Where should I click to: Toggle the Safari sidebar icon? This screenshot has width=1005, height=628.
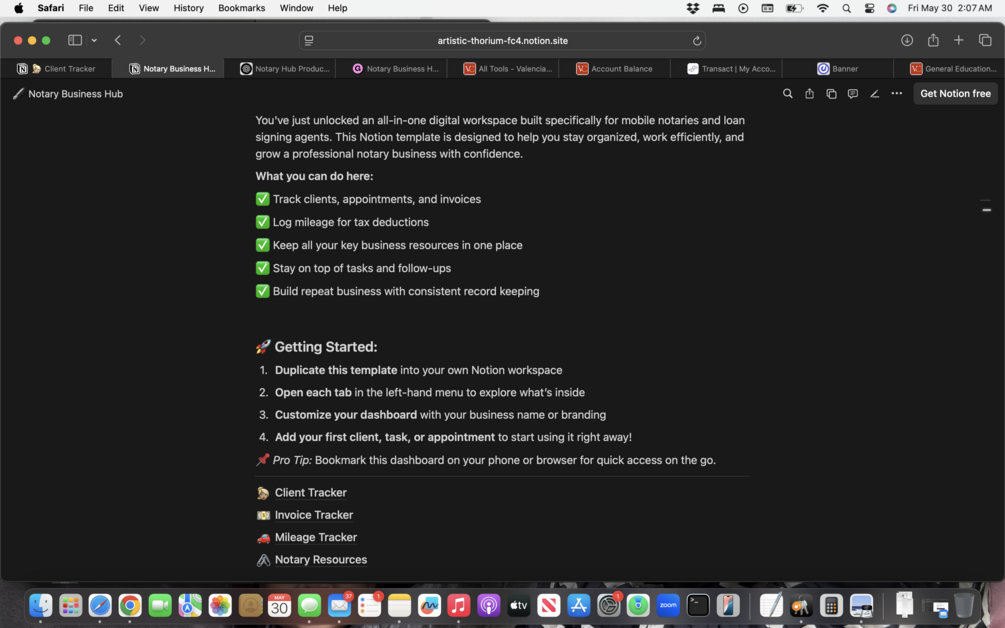[75, 40]
